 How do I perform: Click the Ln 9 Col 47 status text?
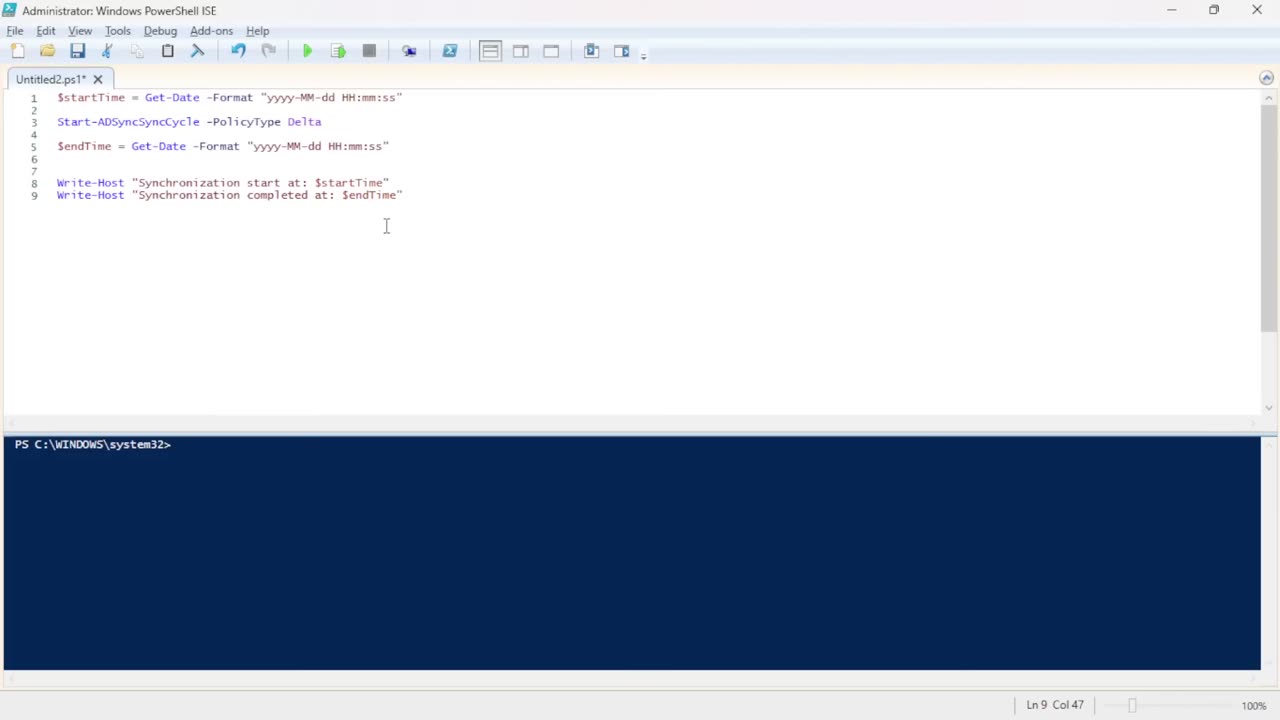(1055, 705)
